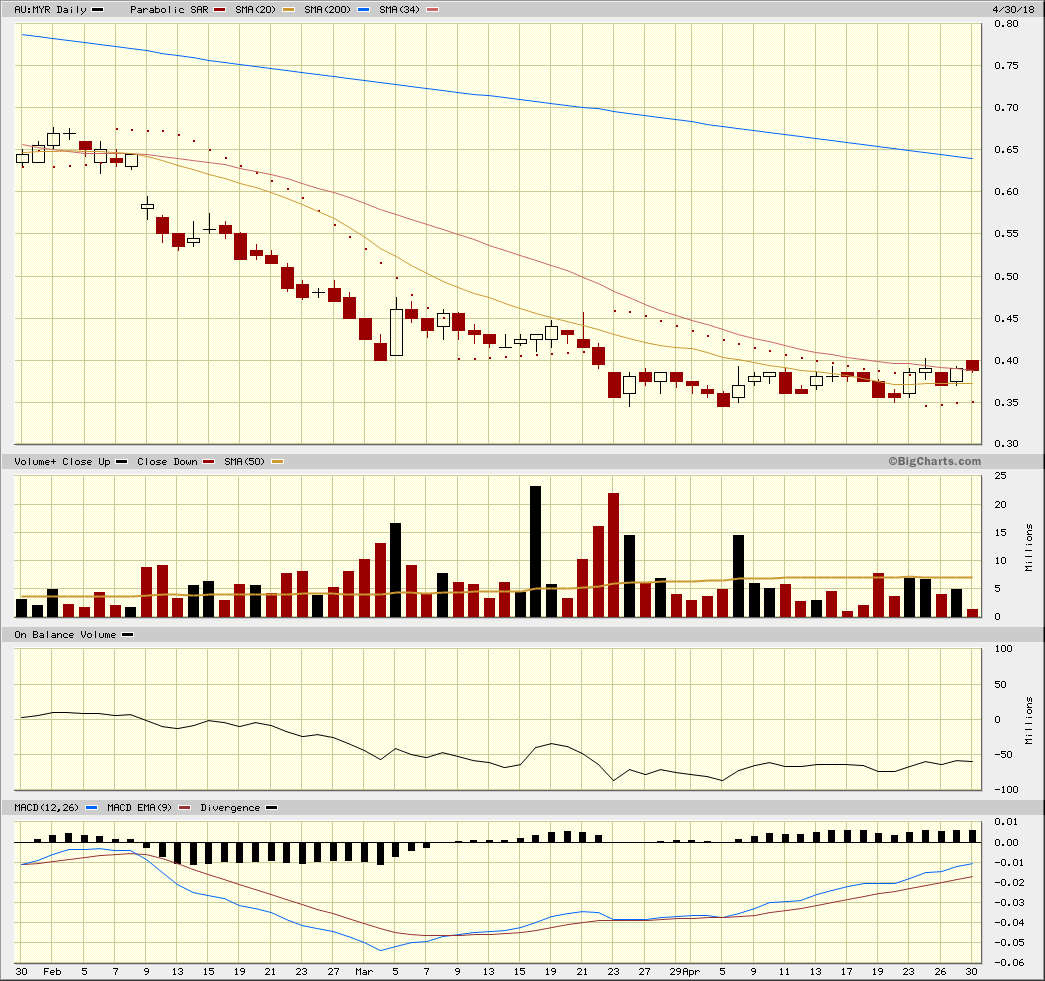This screenshot has width=1045, height=981.
Task: Click the 25 volume axis label
Action: point(1000,476)
